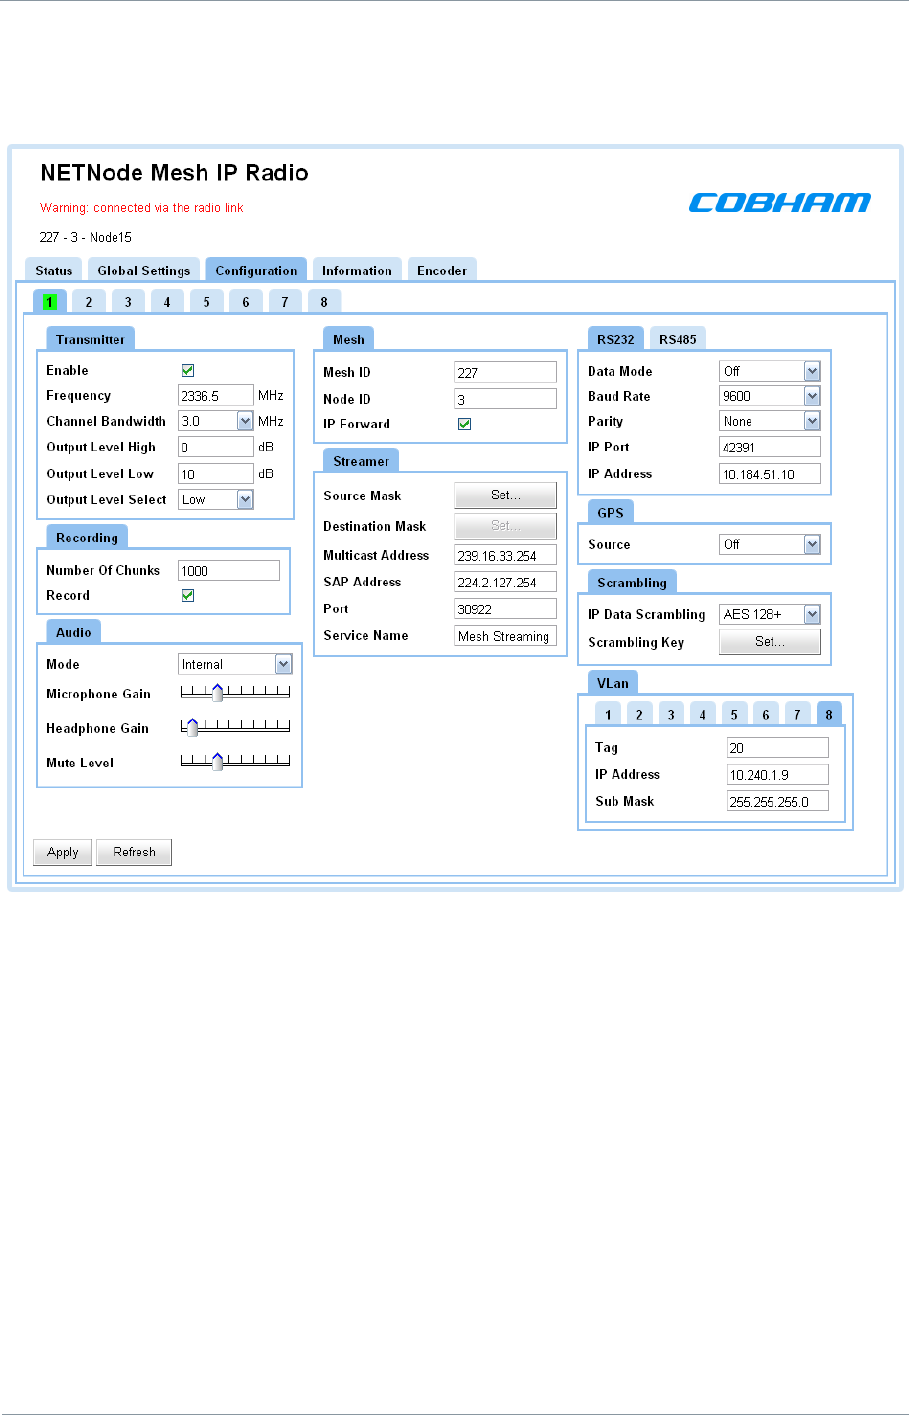909x1415 pixels.
Task: Open the GPS Source dropdown
Action: 770,545
